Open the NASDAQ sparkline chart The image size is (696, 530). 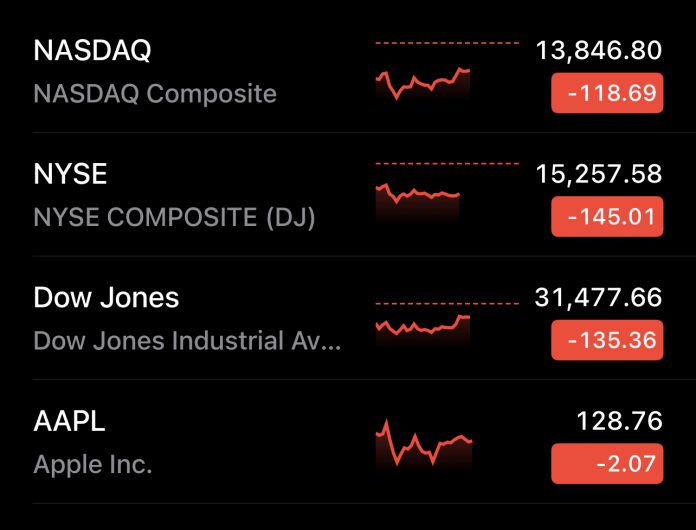pyautogui.click(x=423, y=82)
